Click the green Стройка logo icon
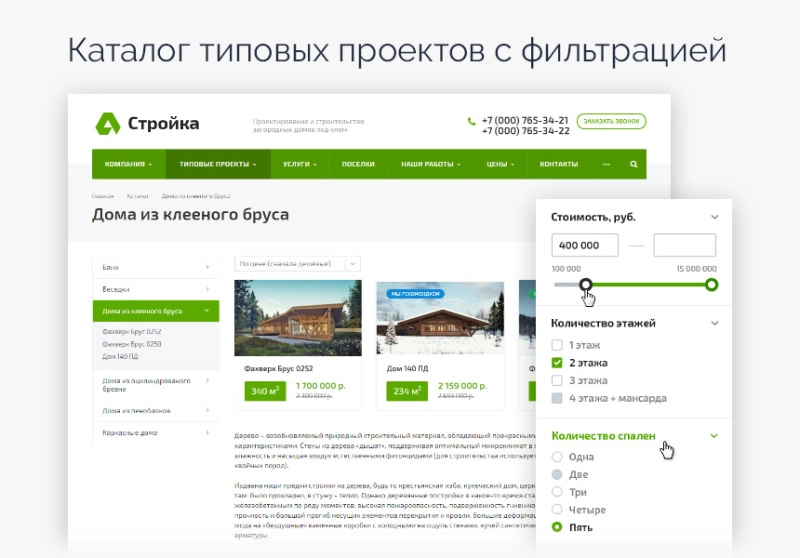 pyautogui.click(x=107, y=124)
